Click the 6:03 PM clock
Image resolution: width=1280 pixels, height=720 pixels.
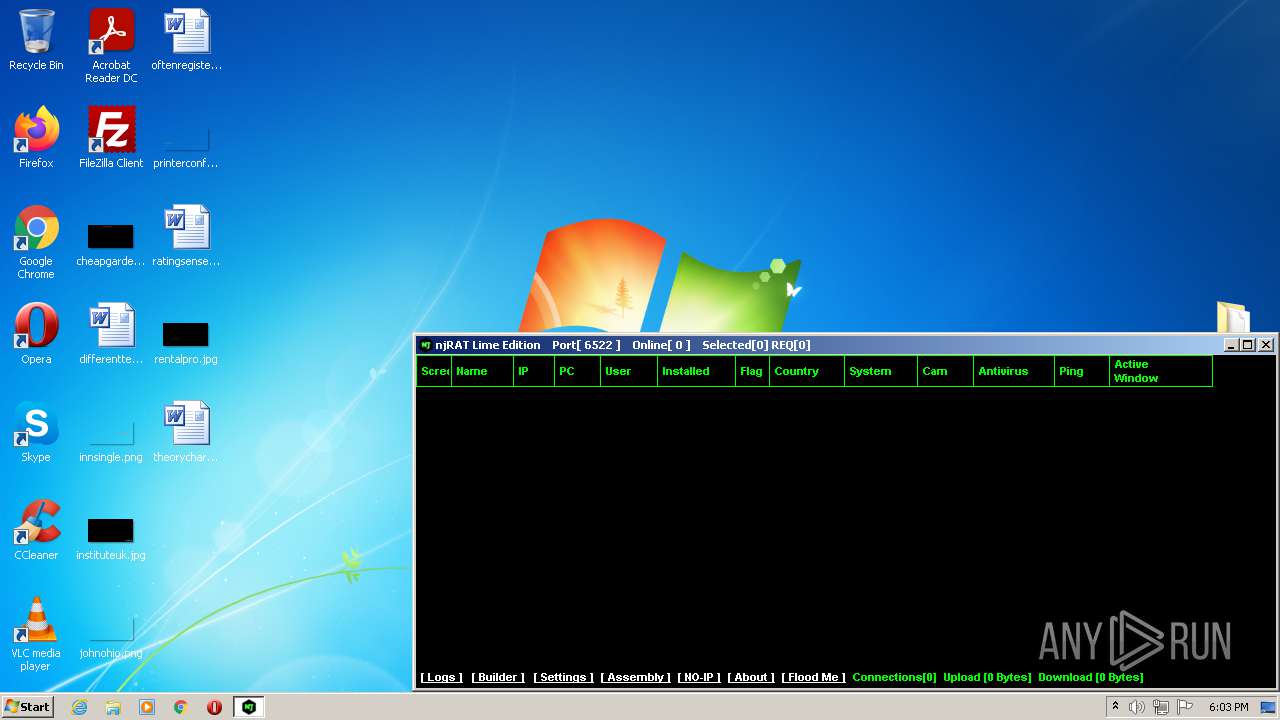(1228, 707)
